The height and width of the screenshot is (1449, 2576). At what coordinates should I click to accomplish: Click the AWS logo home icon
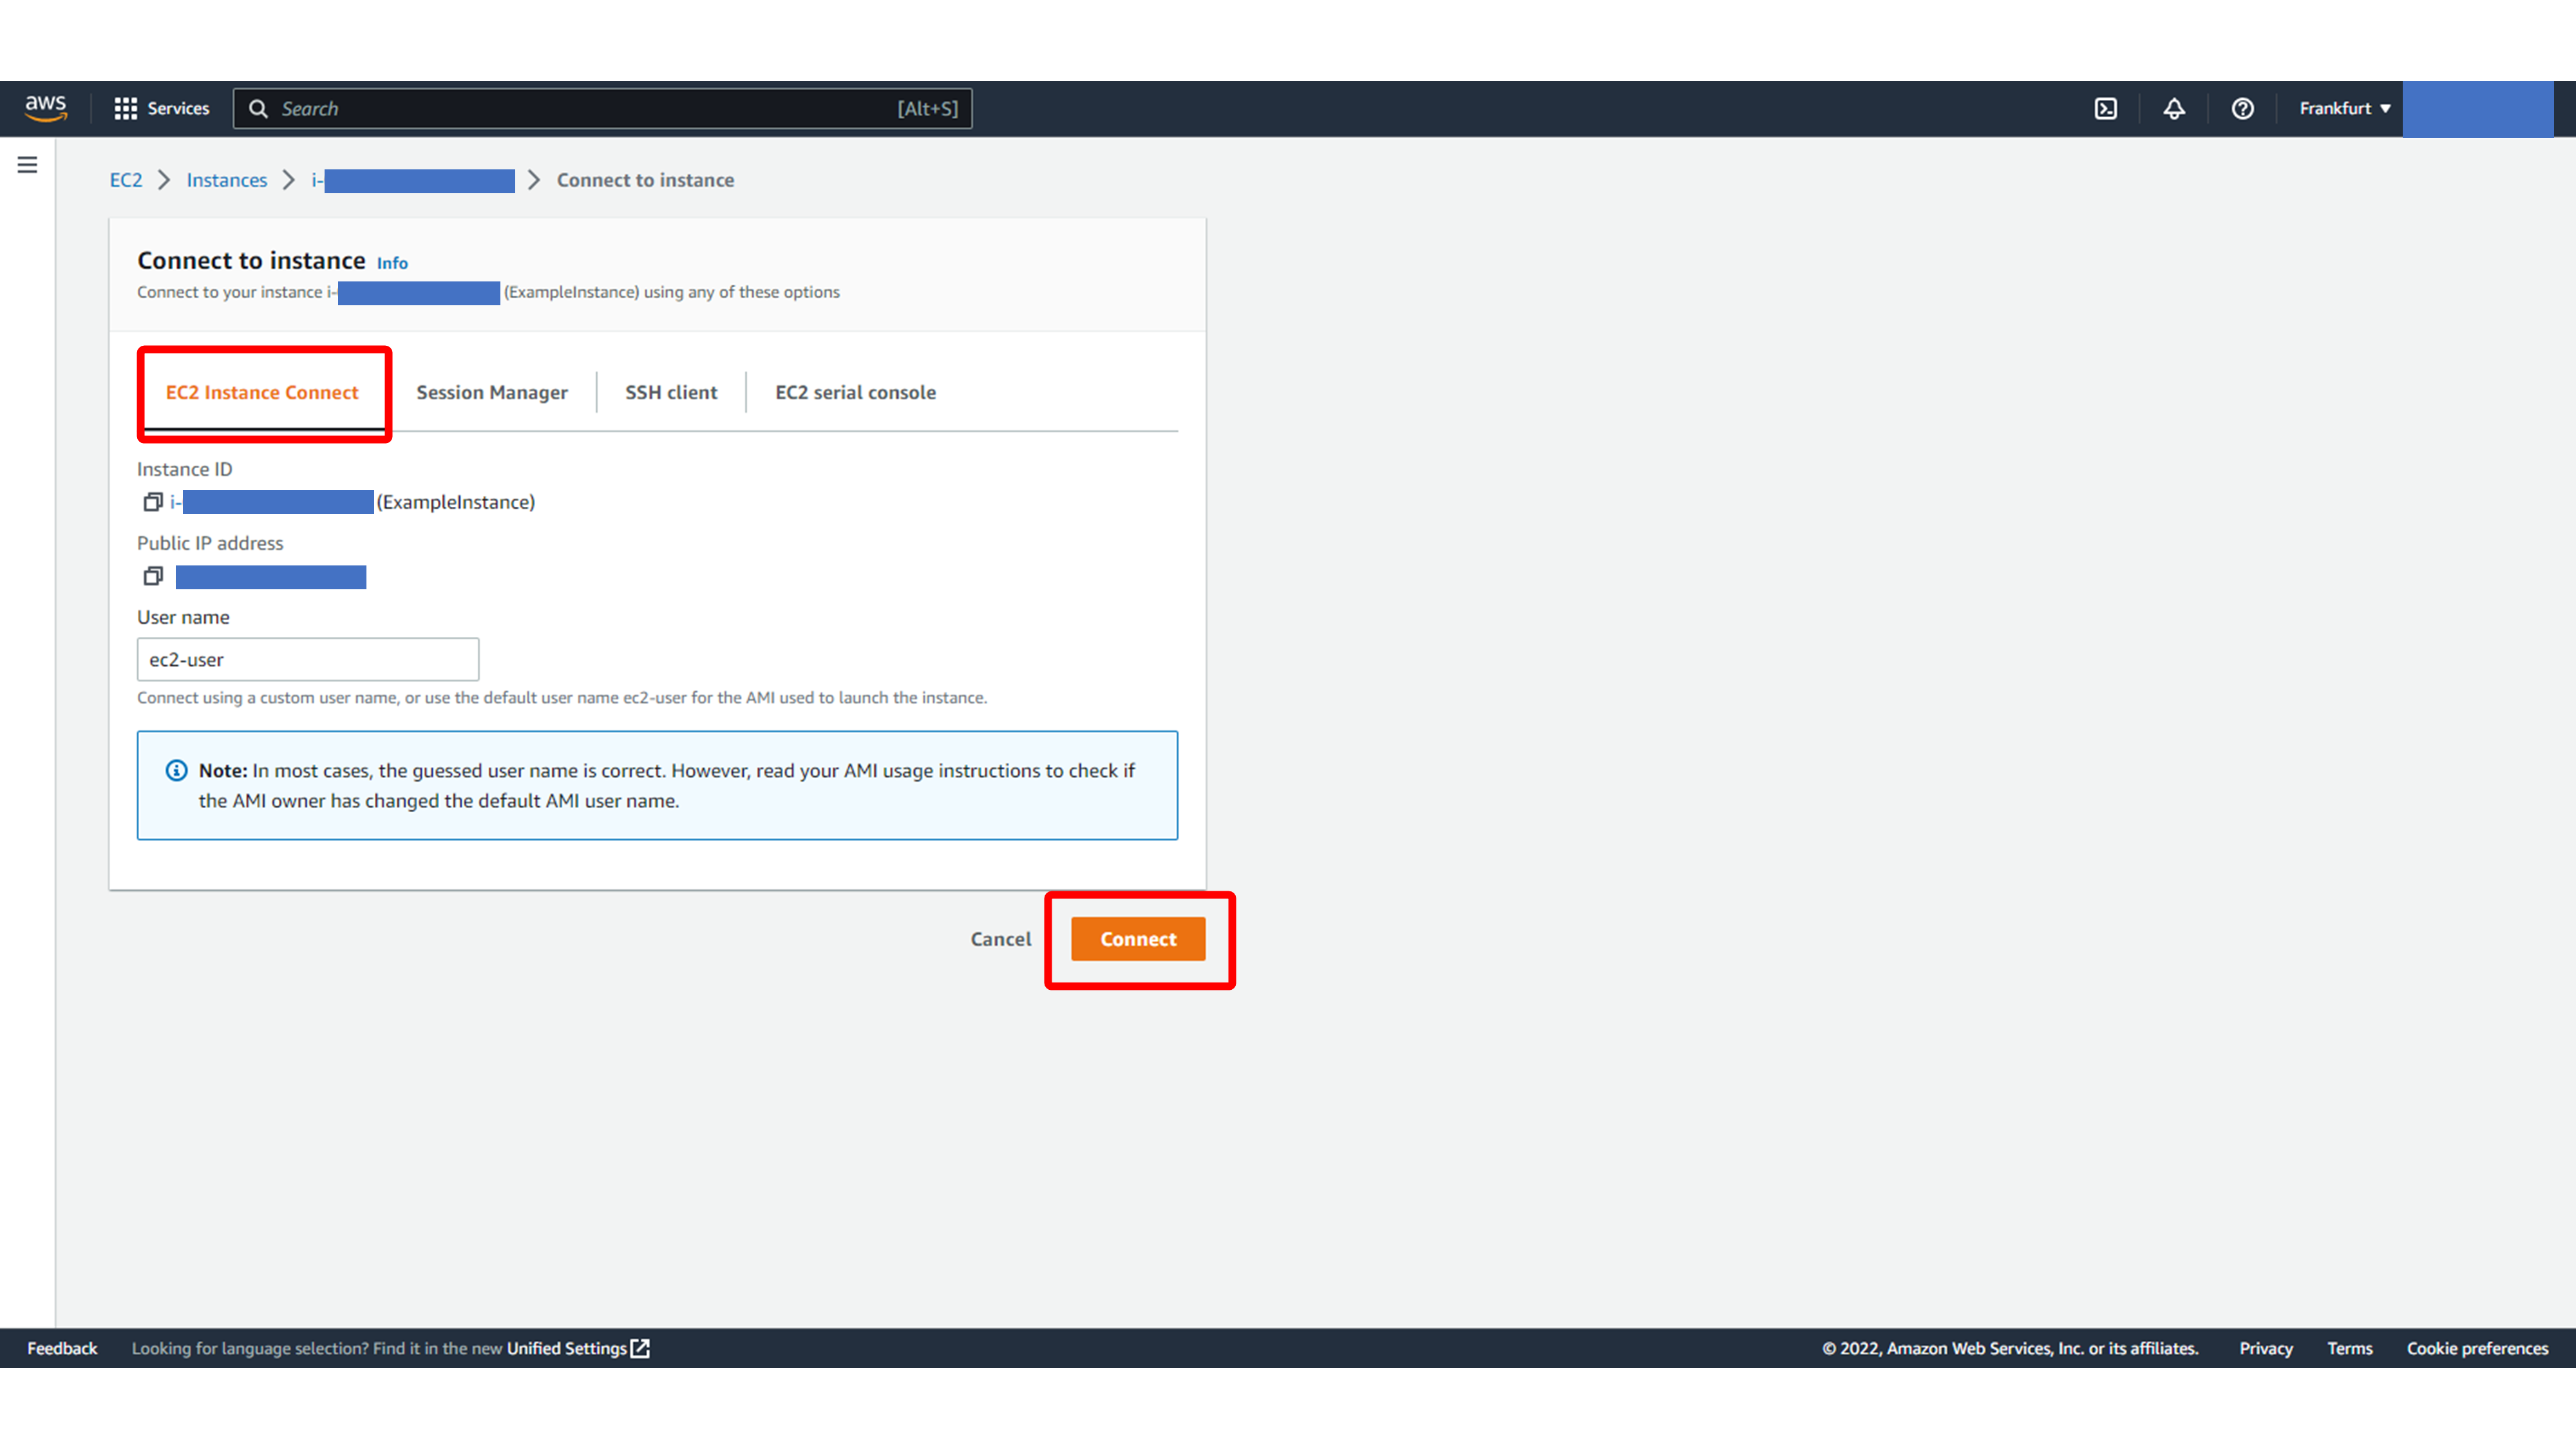tap(46, 108)
